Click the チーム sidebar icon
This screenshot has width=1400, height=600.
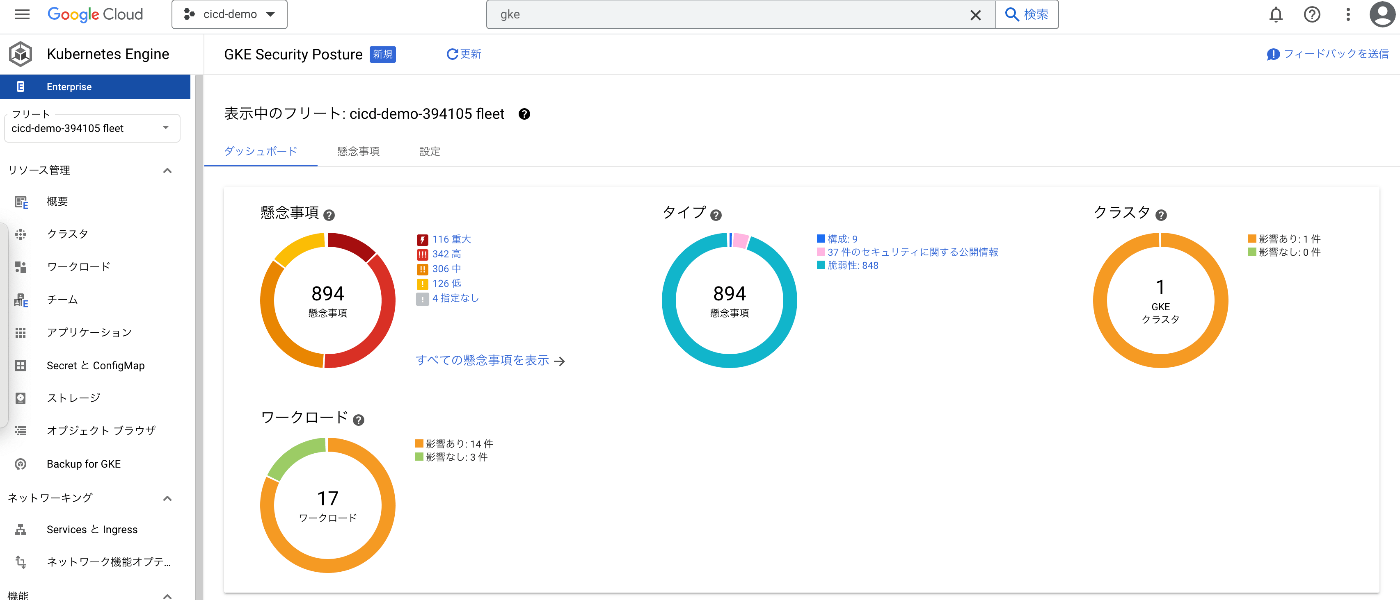(x=21, y=300)
